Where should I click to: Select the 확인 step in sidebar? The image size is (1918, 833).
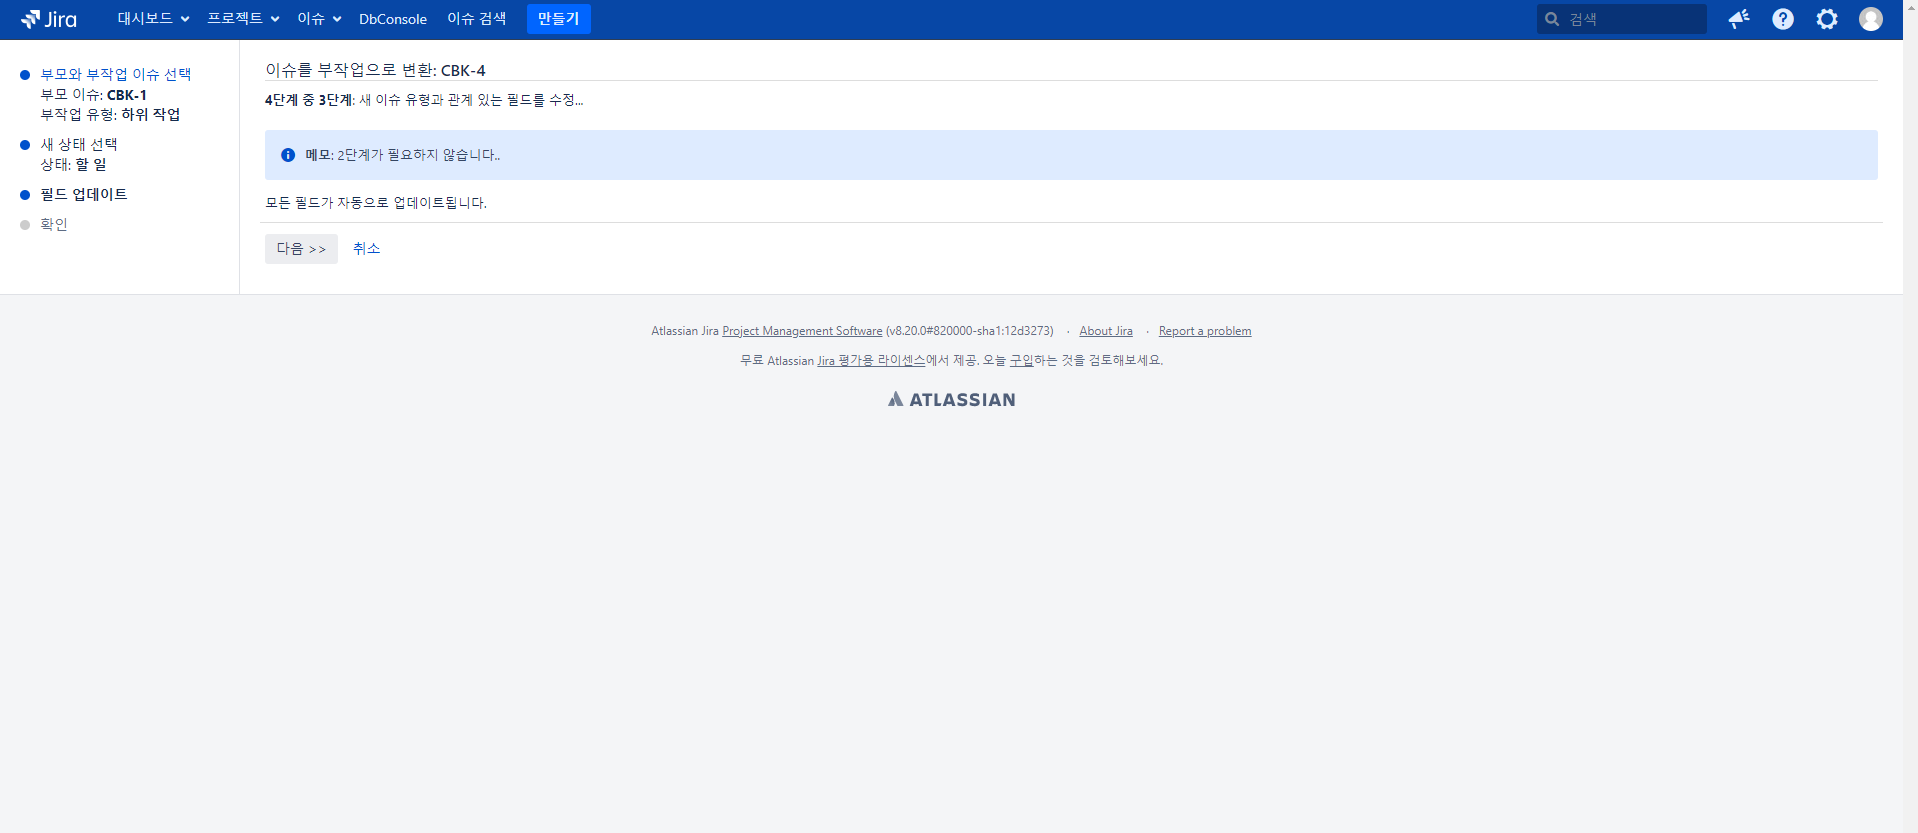(54, 225)
